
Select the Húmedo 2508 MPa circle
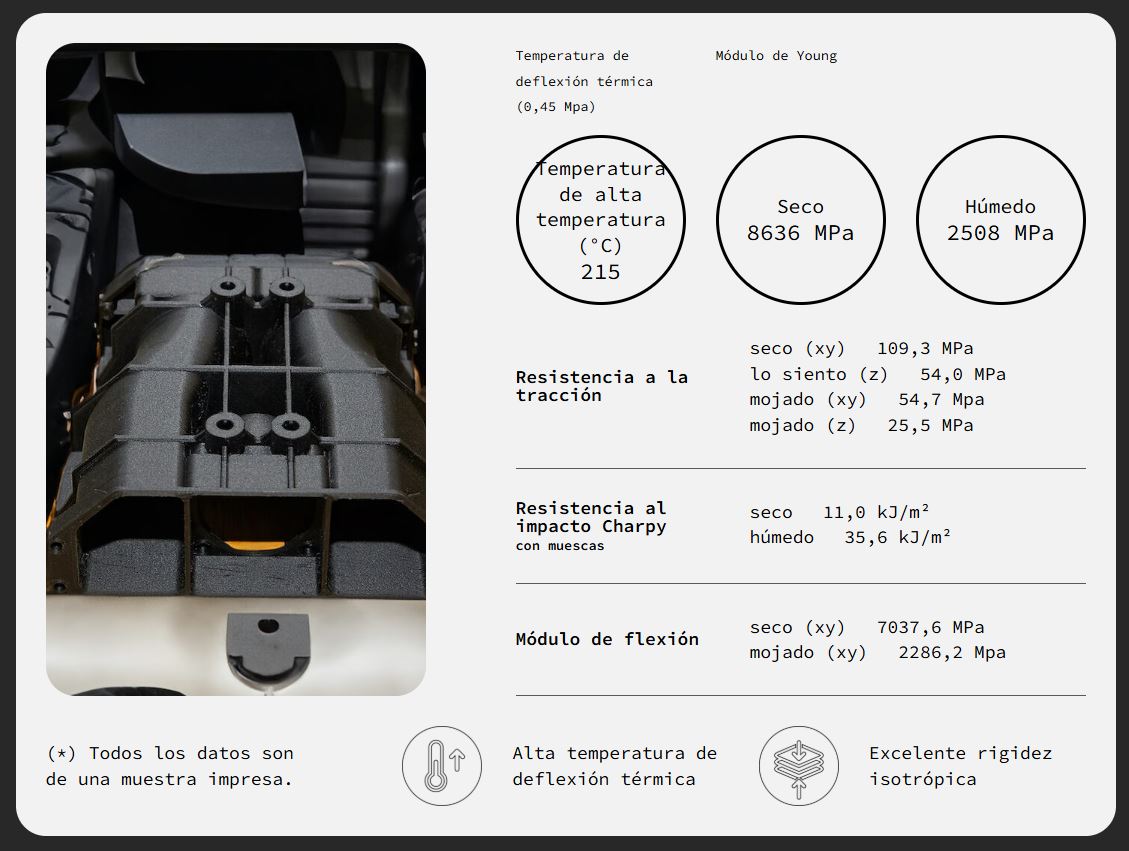pos(1000,220)
